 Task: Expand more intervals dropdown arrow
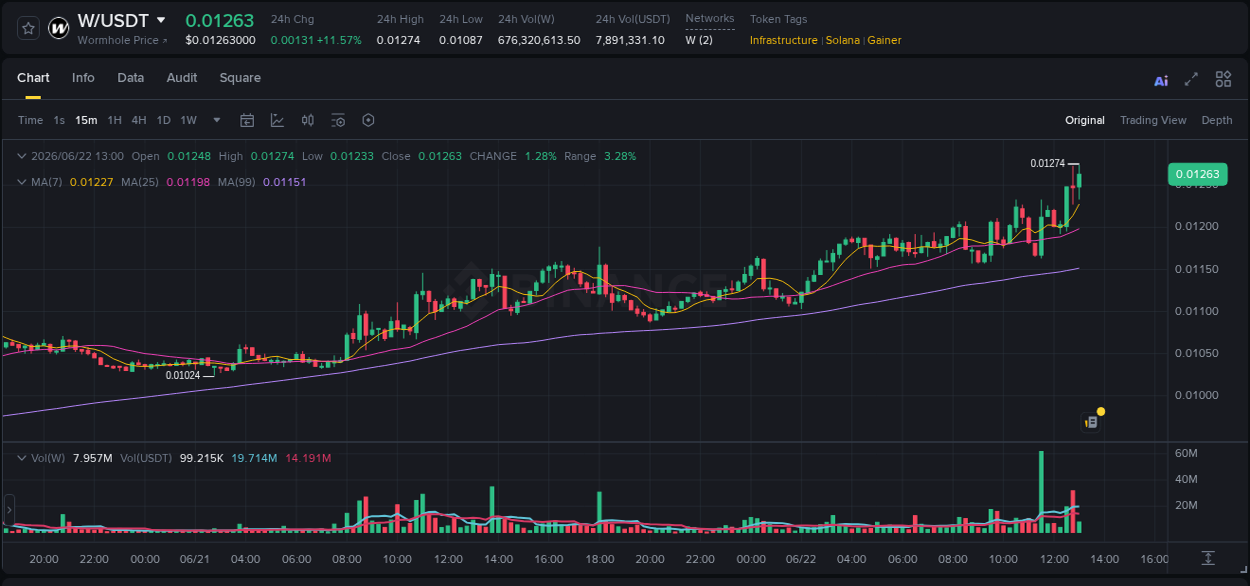coord(217,120)
